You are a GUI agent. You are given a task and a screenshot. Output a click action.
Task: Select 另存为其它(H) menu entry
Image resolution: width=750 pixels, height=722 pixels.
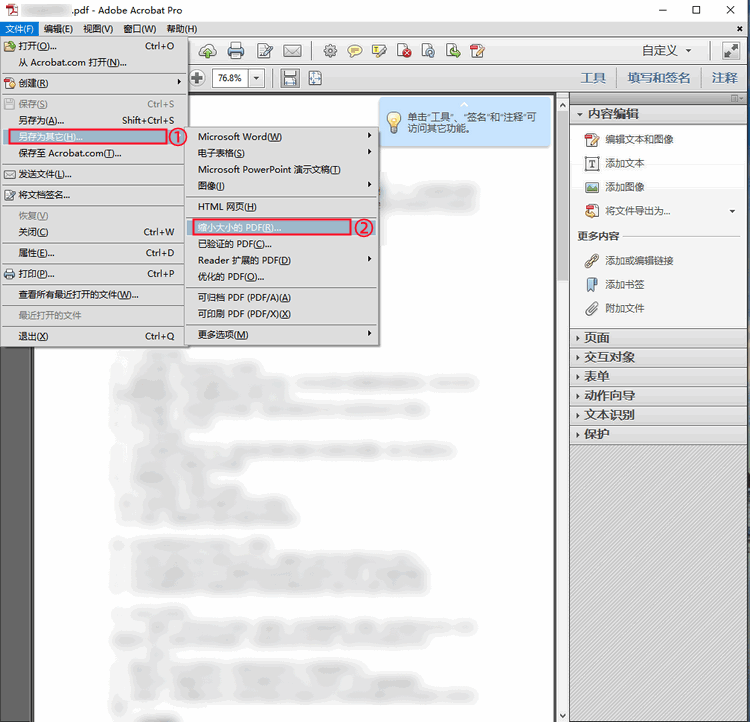[x=93, y=137]
